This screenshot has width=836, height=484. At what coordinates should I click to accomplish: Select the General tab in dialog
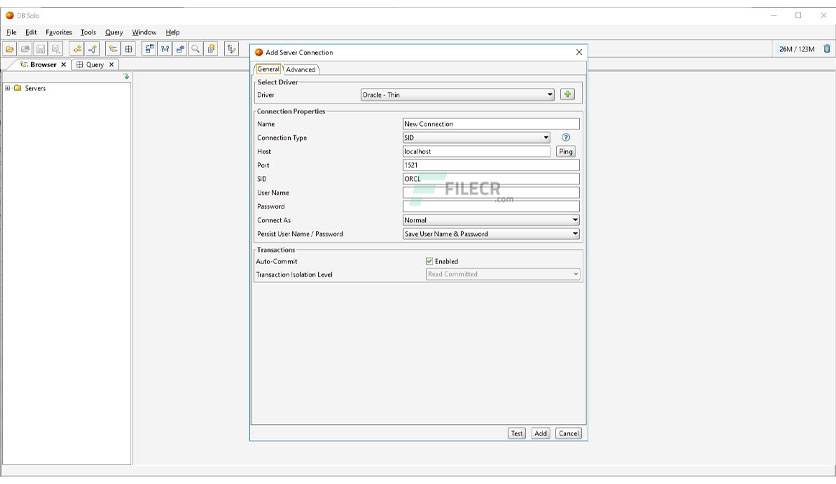268,69
